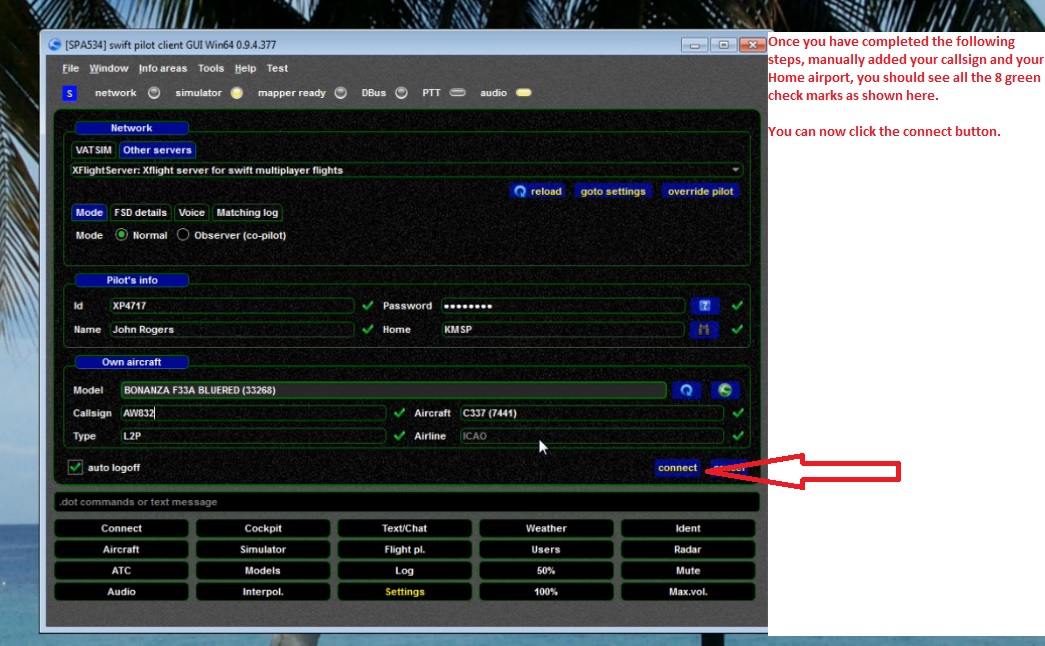The image size is (1045, 646).
Task: Open the Test menu
Action: 277,69
